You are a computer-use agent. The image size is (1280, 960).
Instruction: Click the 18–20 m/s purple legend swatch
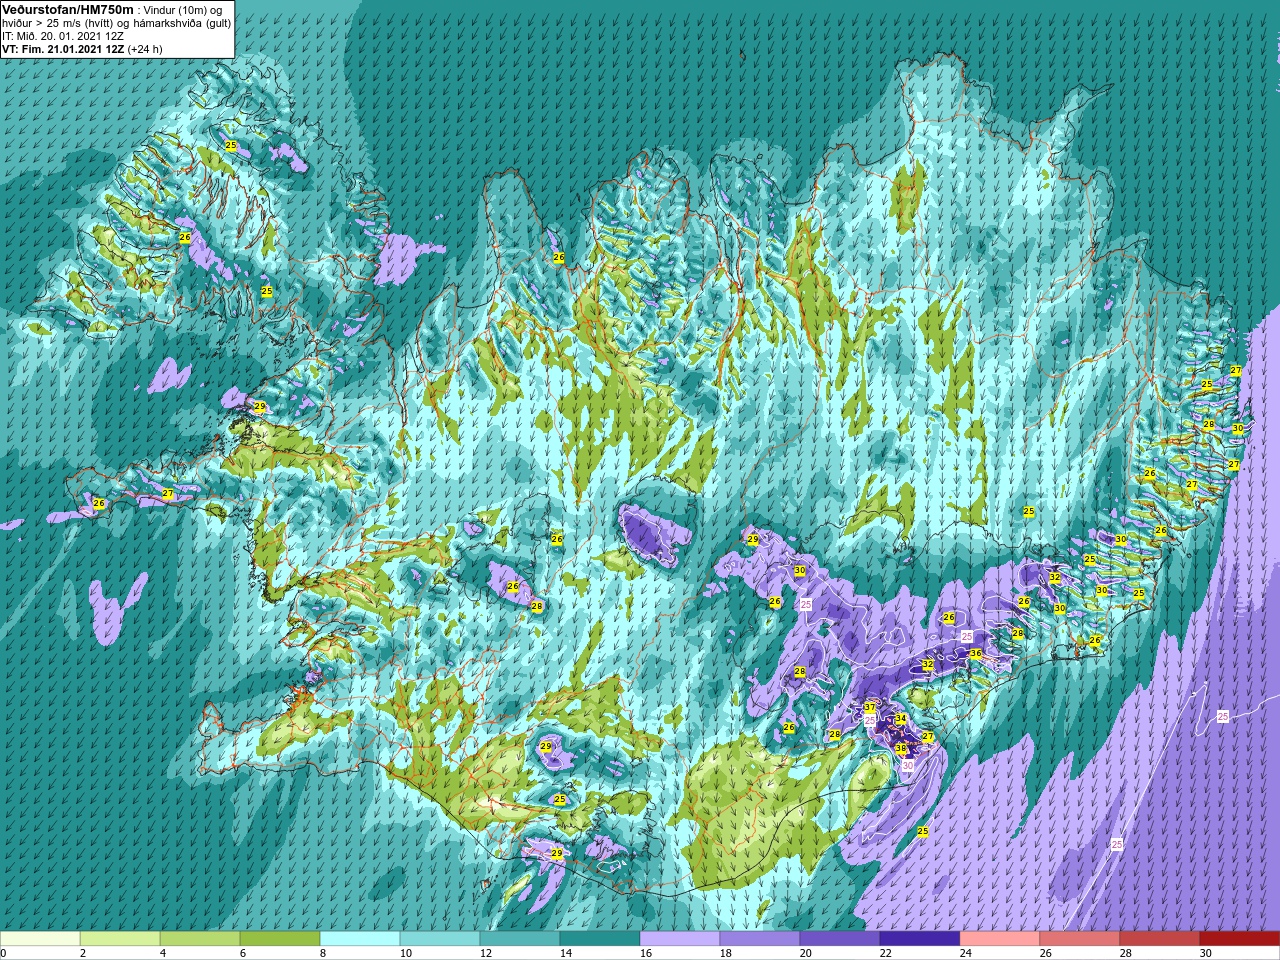(x=760, y=939)
